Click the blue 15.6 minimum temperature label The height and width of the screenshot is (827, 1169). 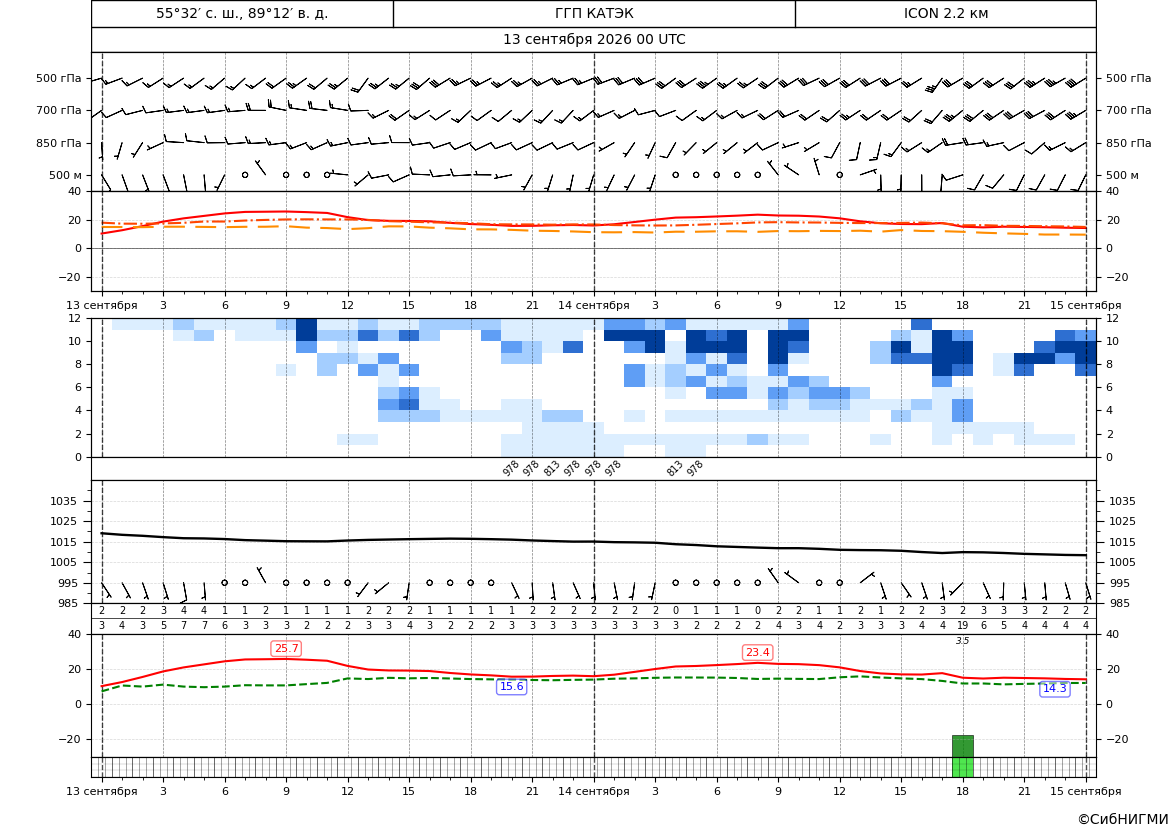tap(511, 687)
